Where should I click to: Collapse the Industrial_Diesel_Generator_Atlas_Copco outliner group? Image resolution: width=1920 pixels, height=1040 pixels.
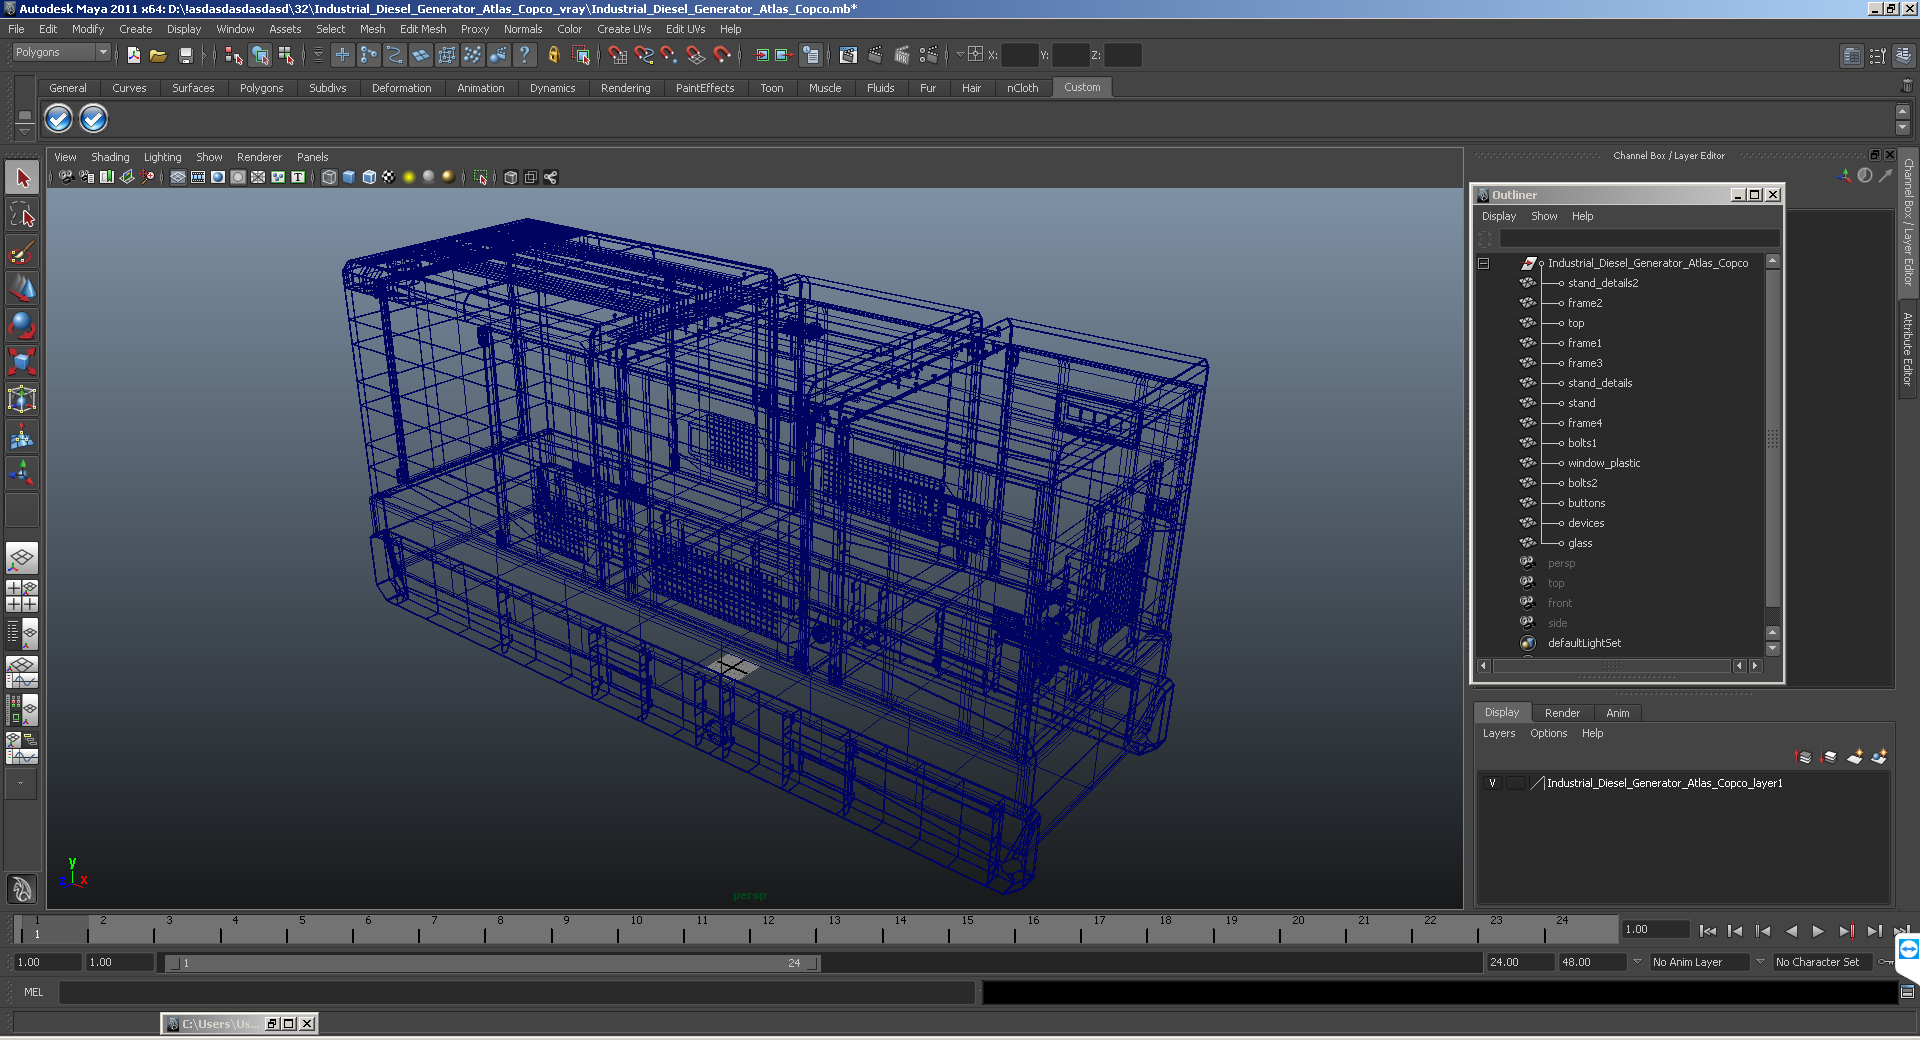1484,263
